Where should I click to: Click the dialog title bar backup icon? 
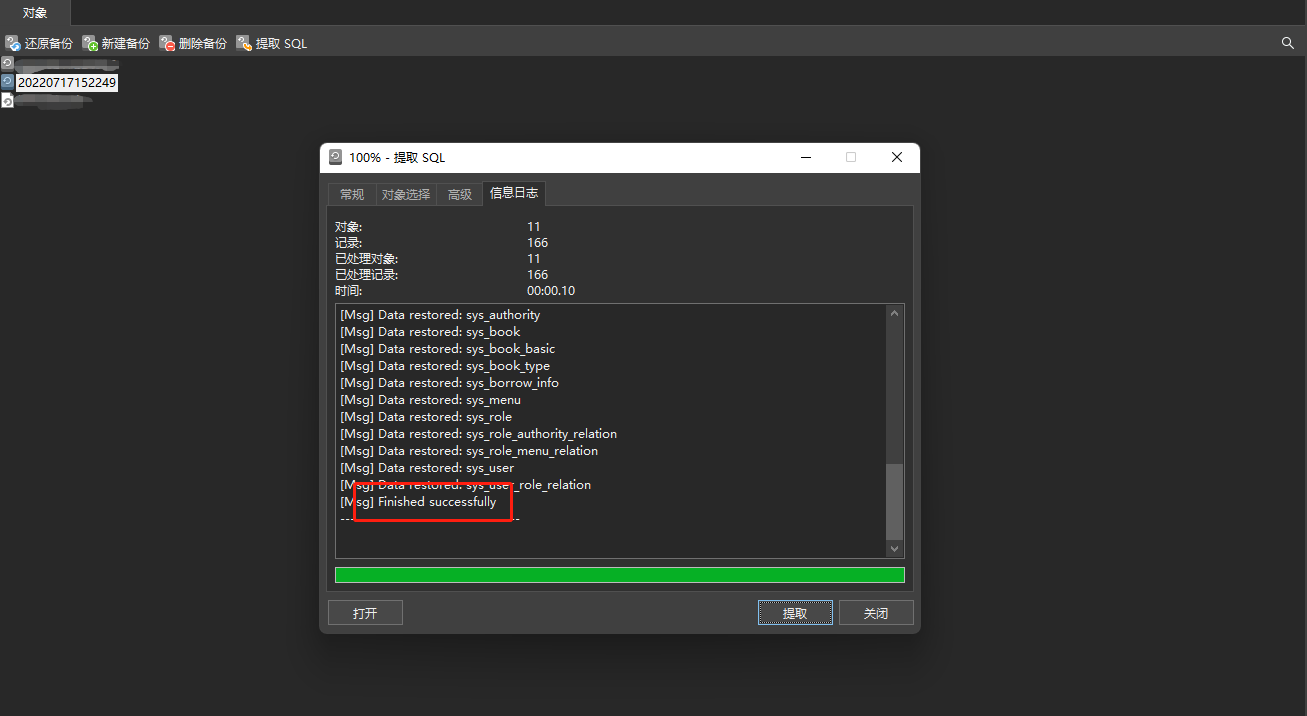[x=335, y=157]
